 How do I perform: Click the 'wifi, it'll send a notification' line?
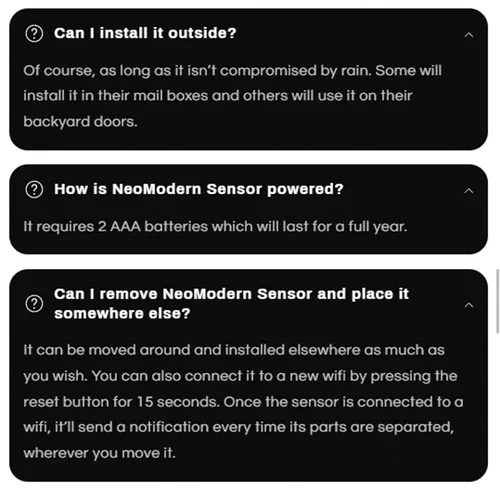(x=238, y=427)
